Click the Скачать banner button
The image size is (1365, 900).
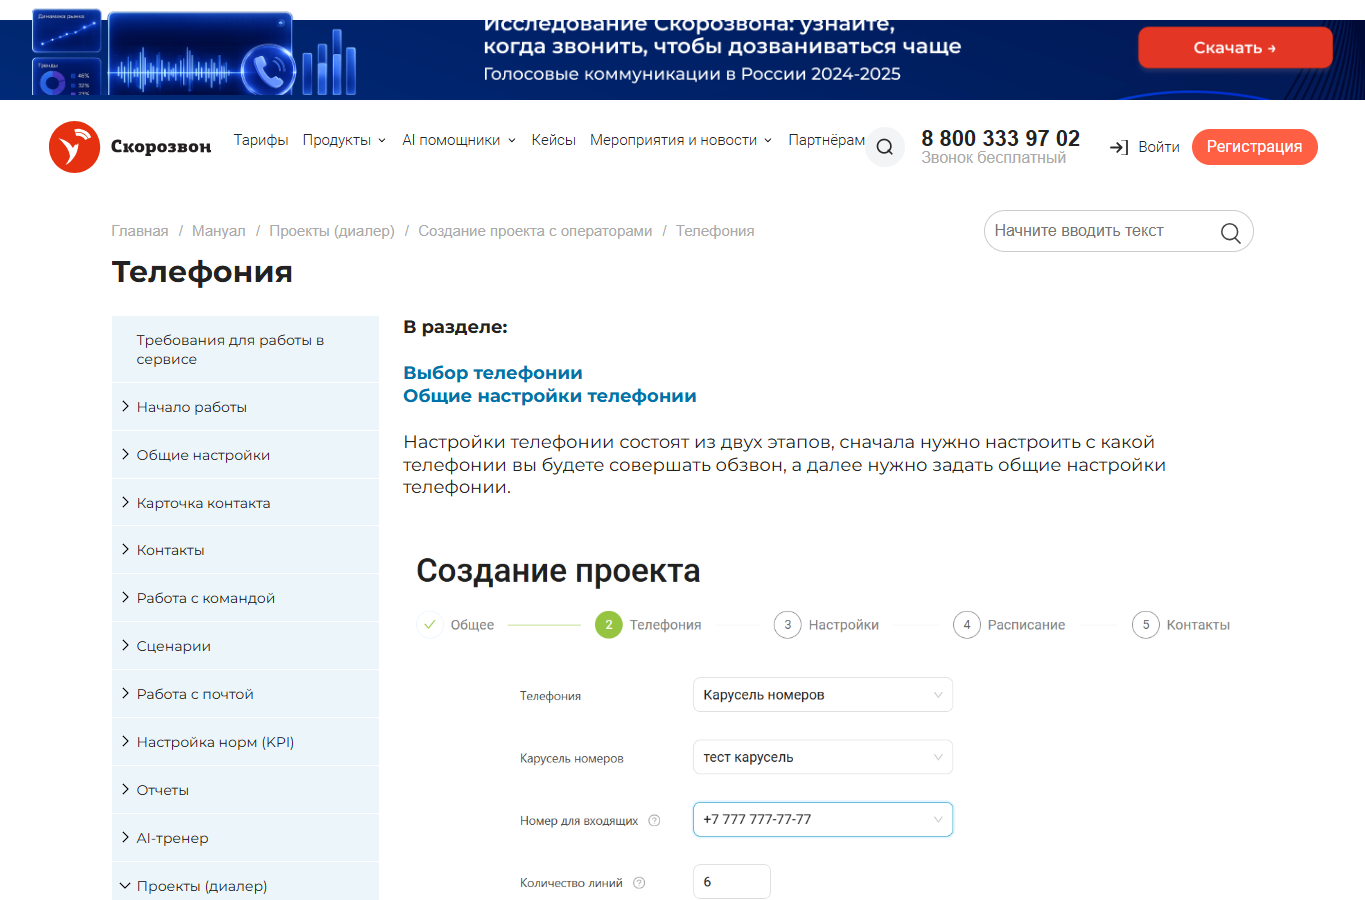coord(1235,48)
